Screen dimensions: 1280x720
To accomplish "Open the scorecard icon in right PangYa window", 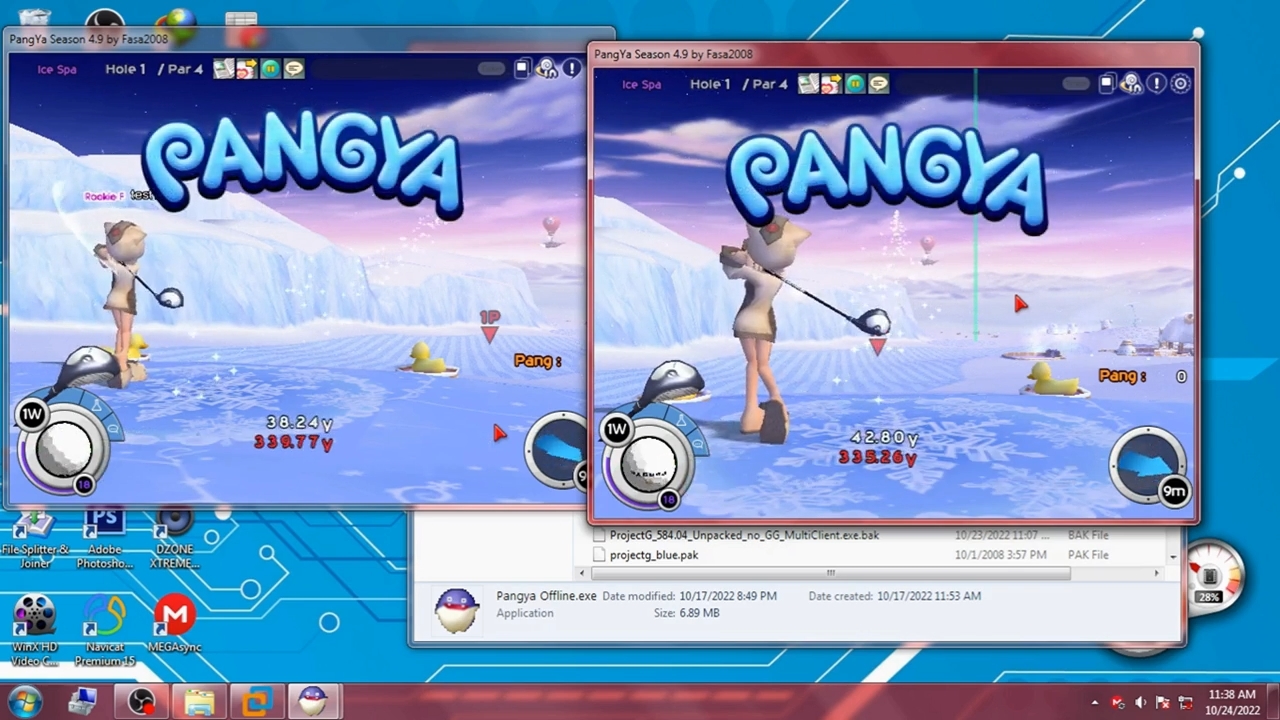I will click(807, 84).
